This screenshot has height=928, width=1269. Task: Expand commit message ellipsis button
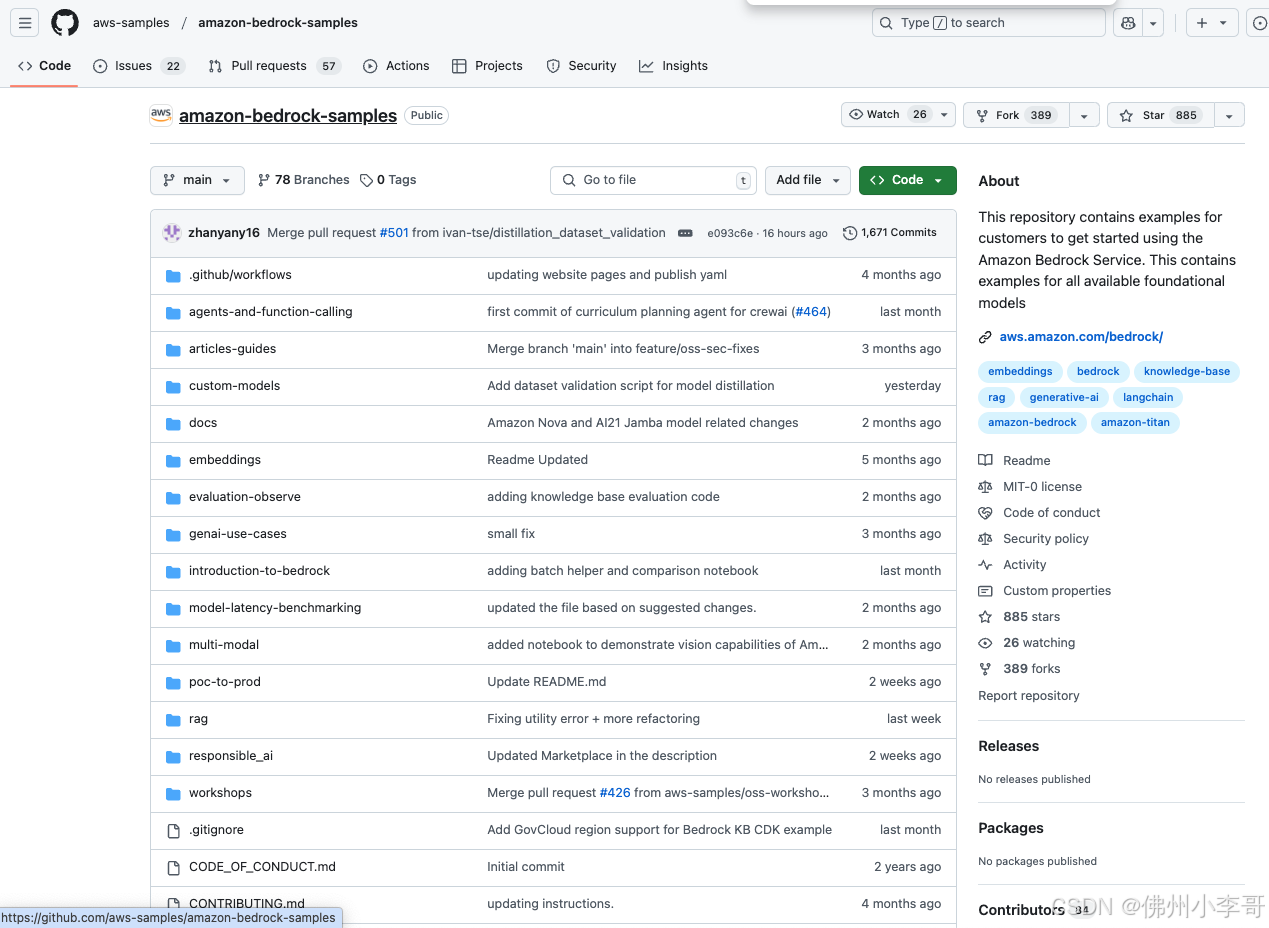[x=685, y=233]
